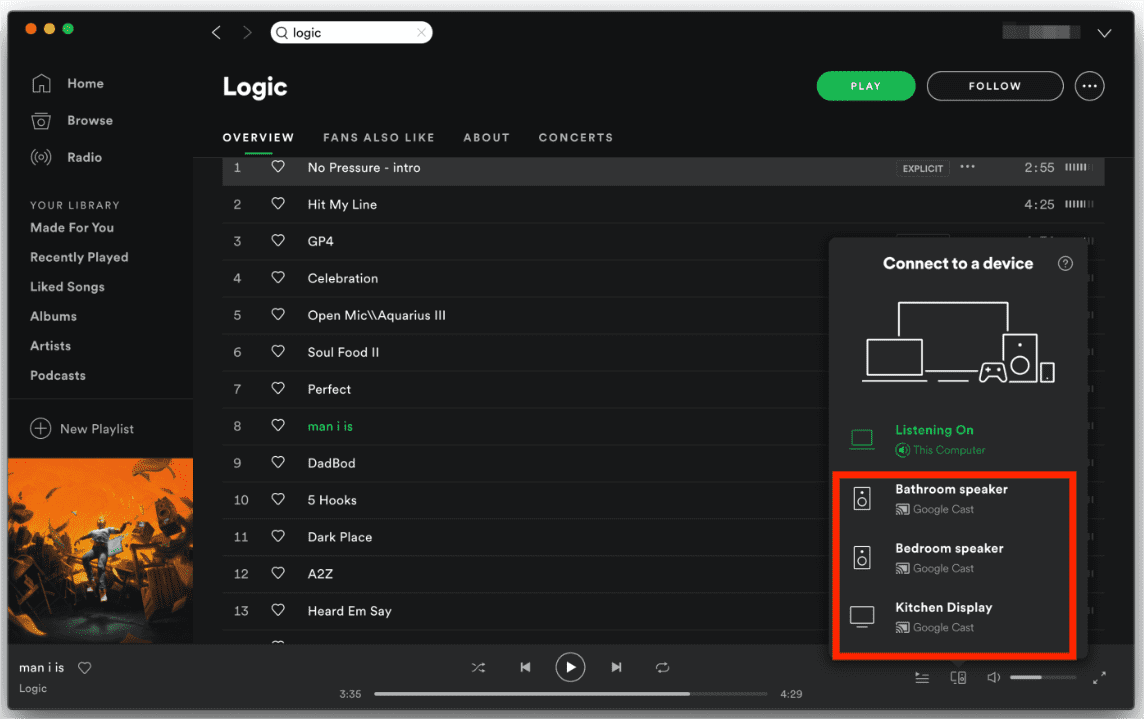Follow the artist Logic
The image size is (1144, 719).
(994, 86)
